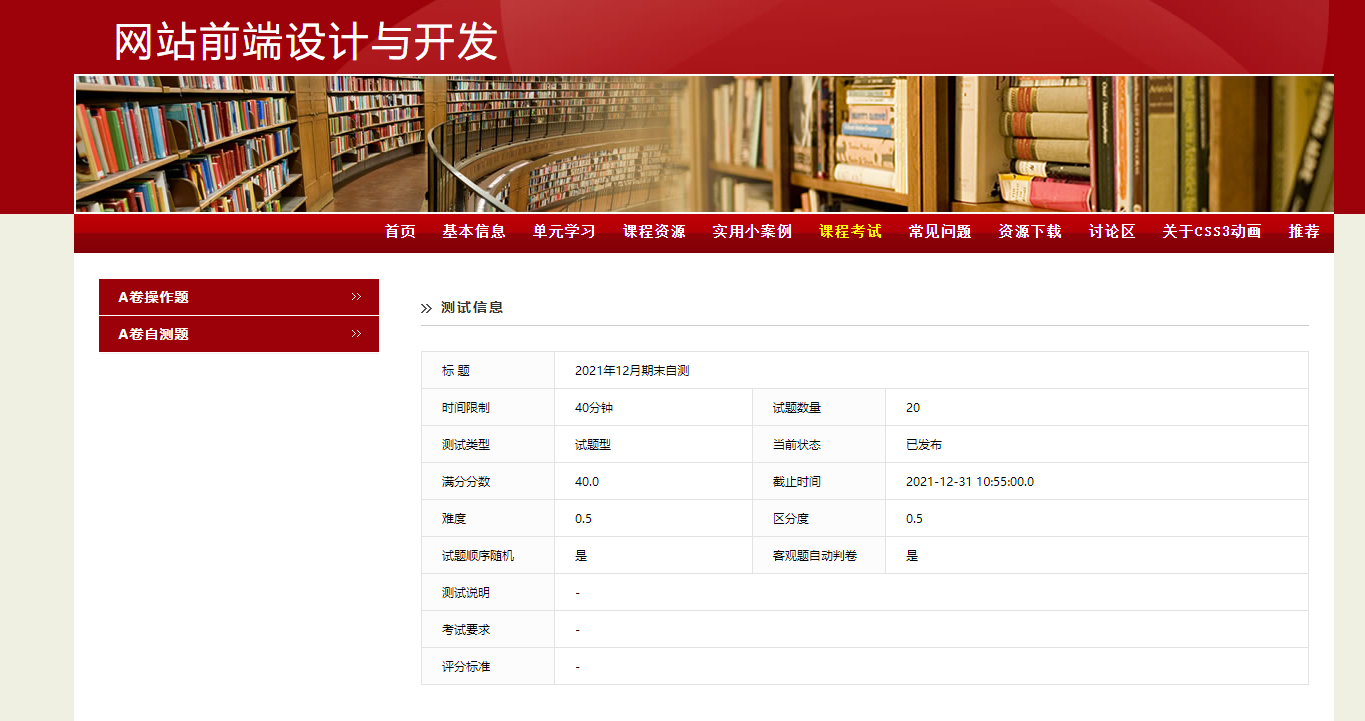Open the 基本信息 menu item
The height and width of the screenshot is (721, 1365).
474,232
